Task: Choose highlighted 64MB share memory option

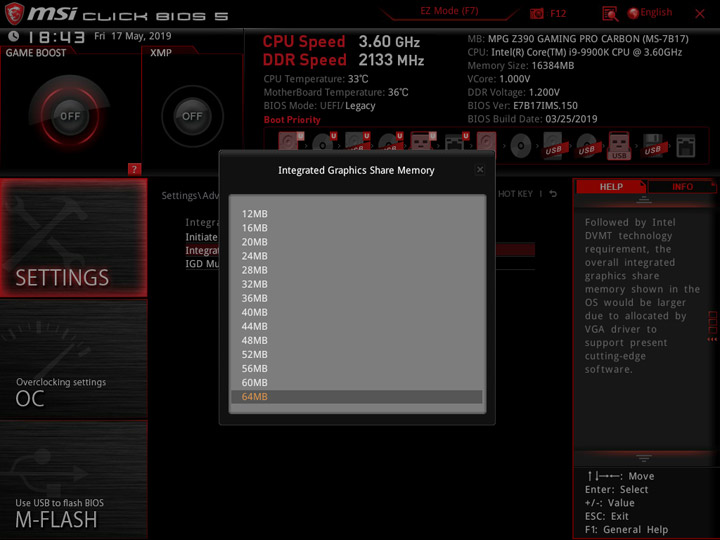Action: click(357, 397)
